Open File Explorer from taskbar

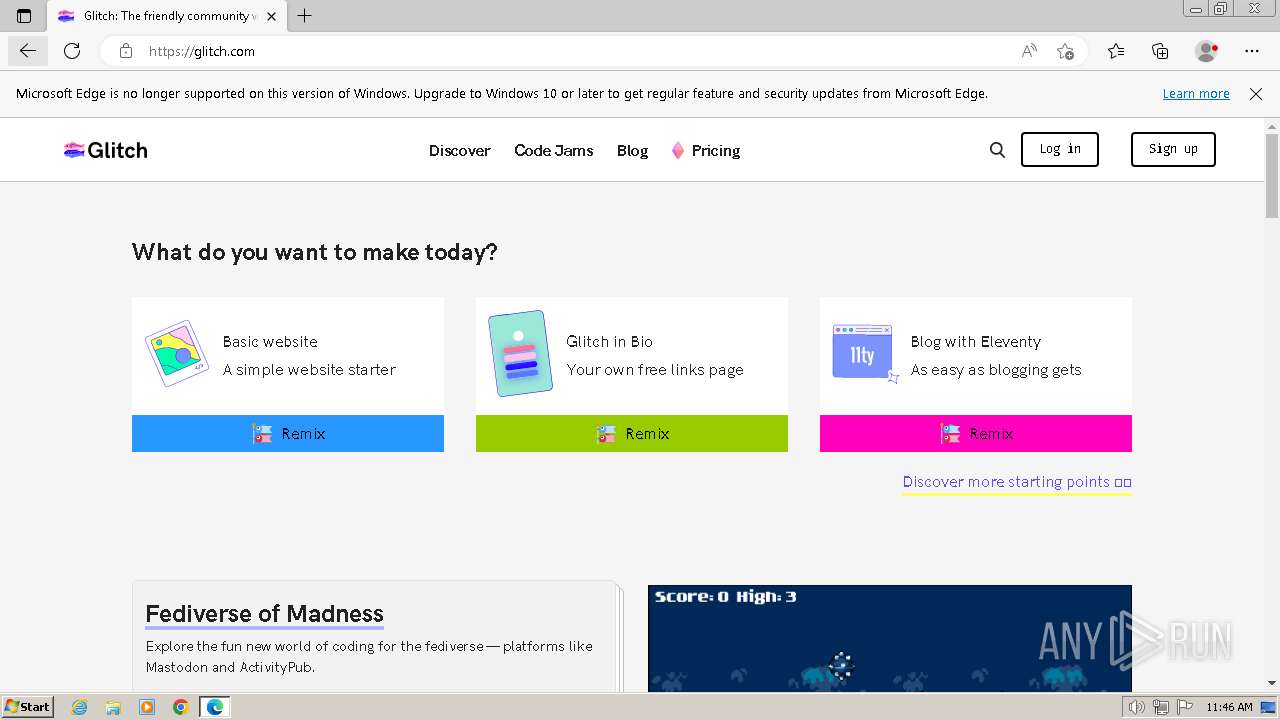click(113, 707)
